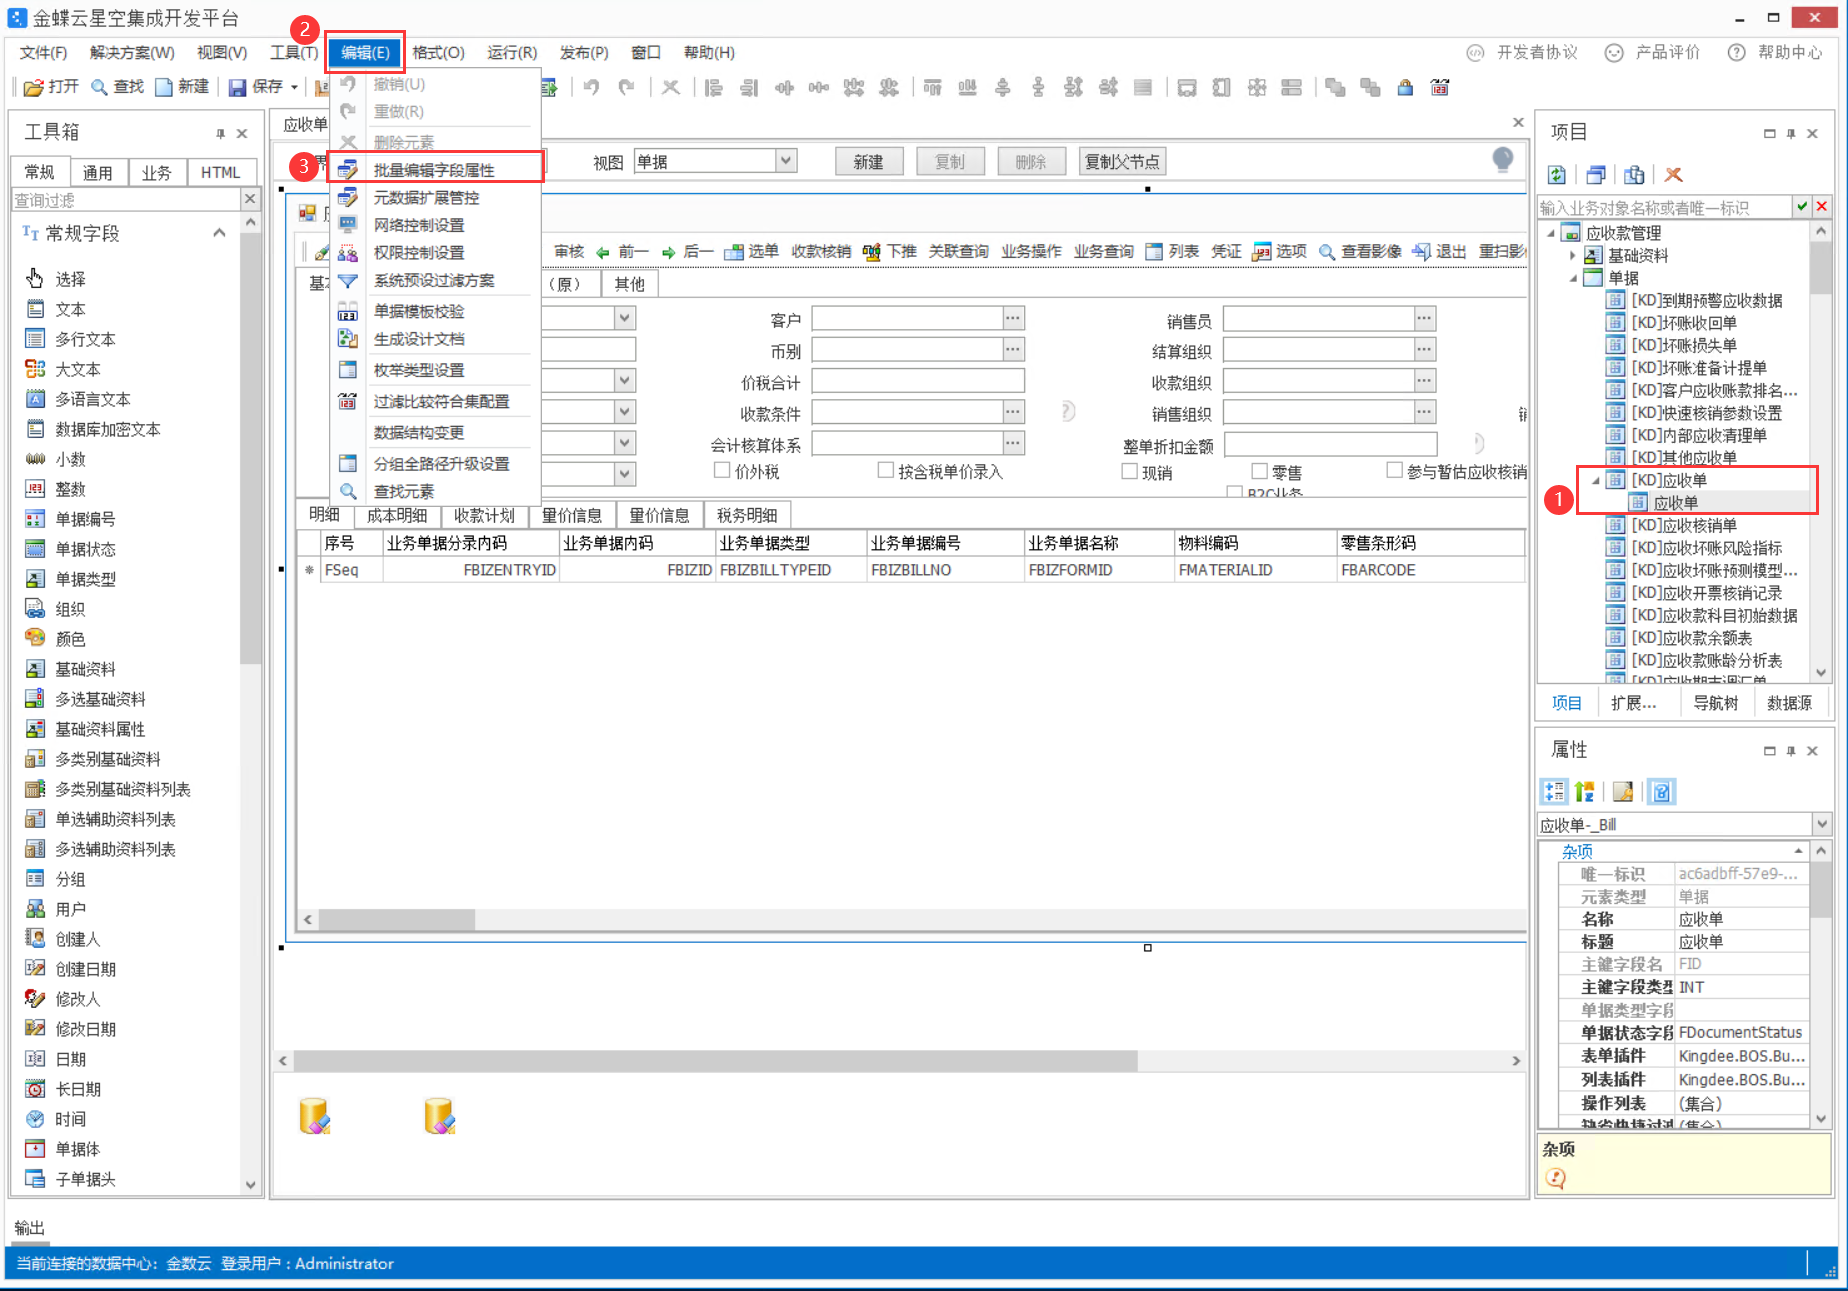Image resolution: width=1848 pixels, height=1291 pixels.
Task: Open the 格式(O) menu
Action: coord(438,52)
